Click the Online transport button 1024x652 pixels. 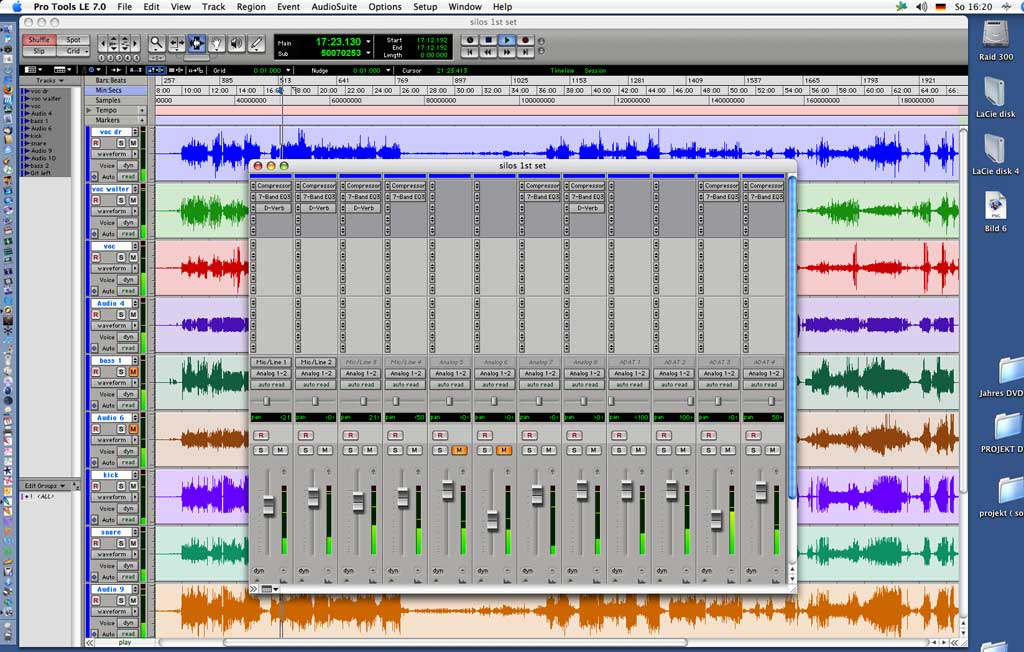click(469, 40)
